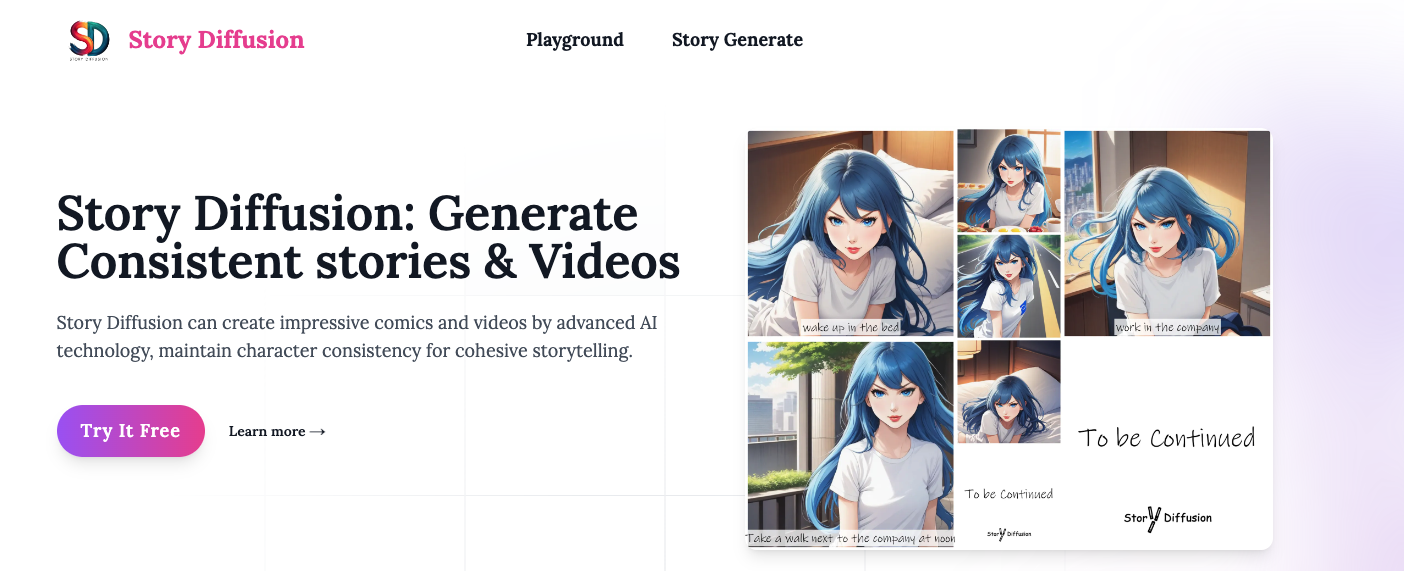Image resolution: width=1404 pixels, height=571 pixels.
Task: Click the large Story Diffusion logo in the comic
Action: tap(1167, 518)
